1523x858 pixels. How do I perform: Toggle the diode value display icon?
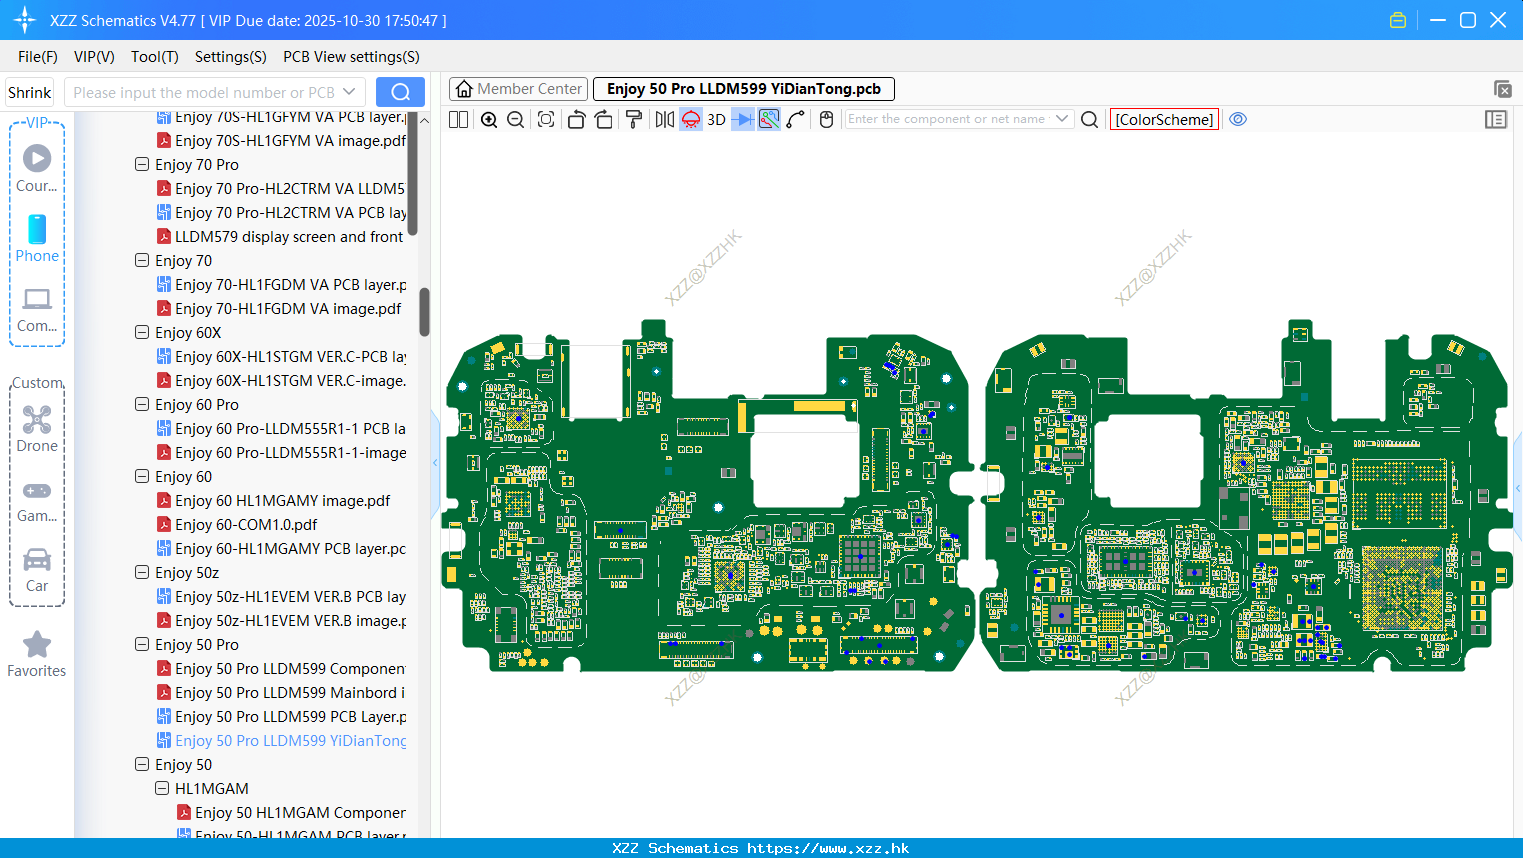pyautogui.click(x=743, y=119)
